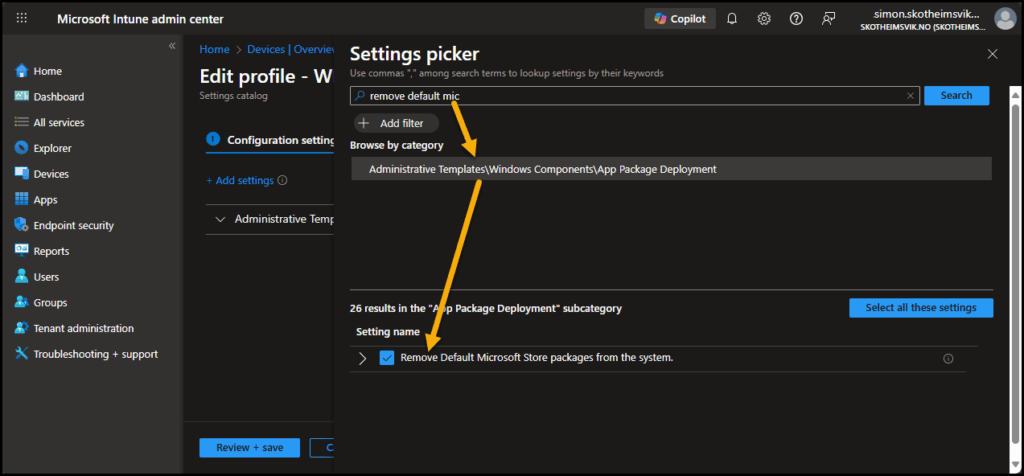Click the feedback icon in header

tap(828, 19)
